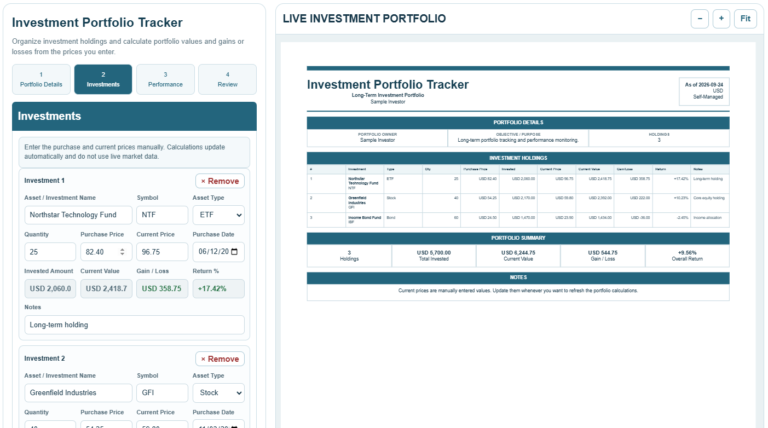Open the Stock asset type dropdown
The image size is (768, 428).
218,393
